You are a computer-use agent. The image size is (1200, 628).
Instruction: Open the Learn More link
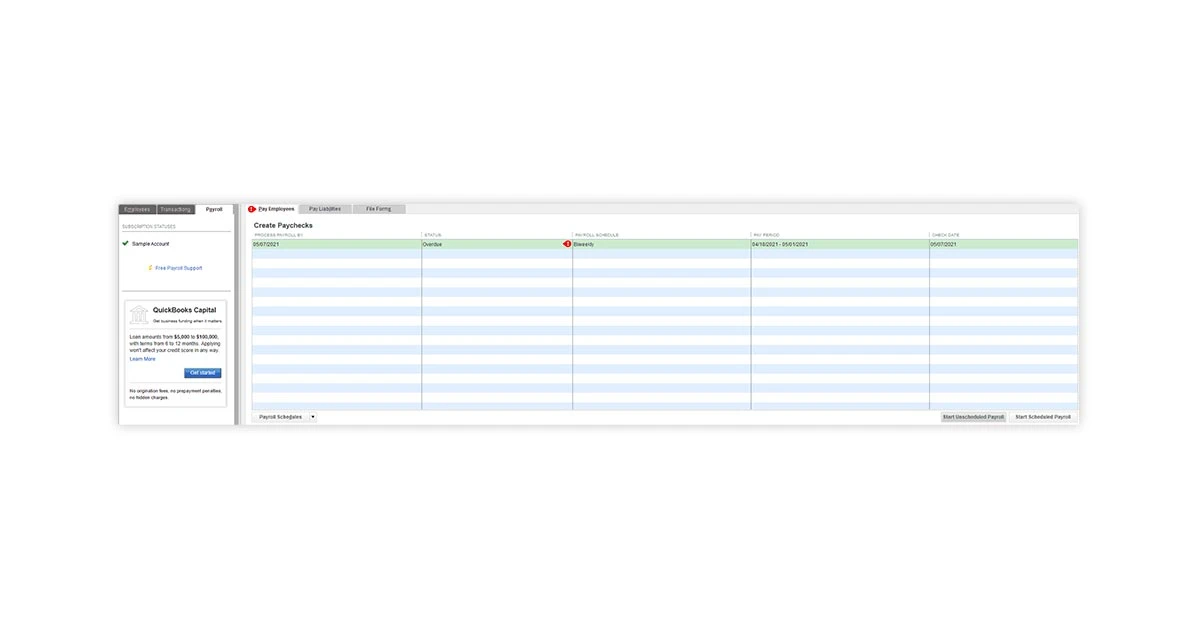point(141,358)
